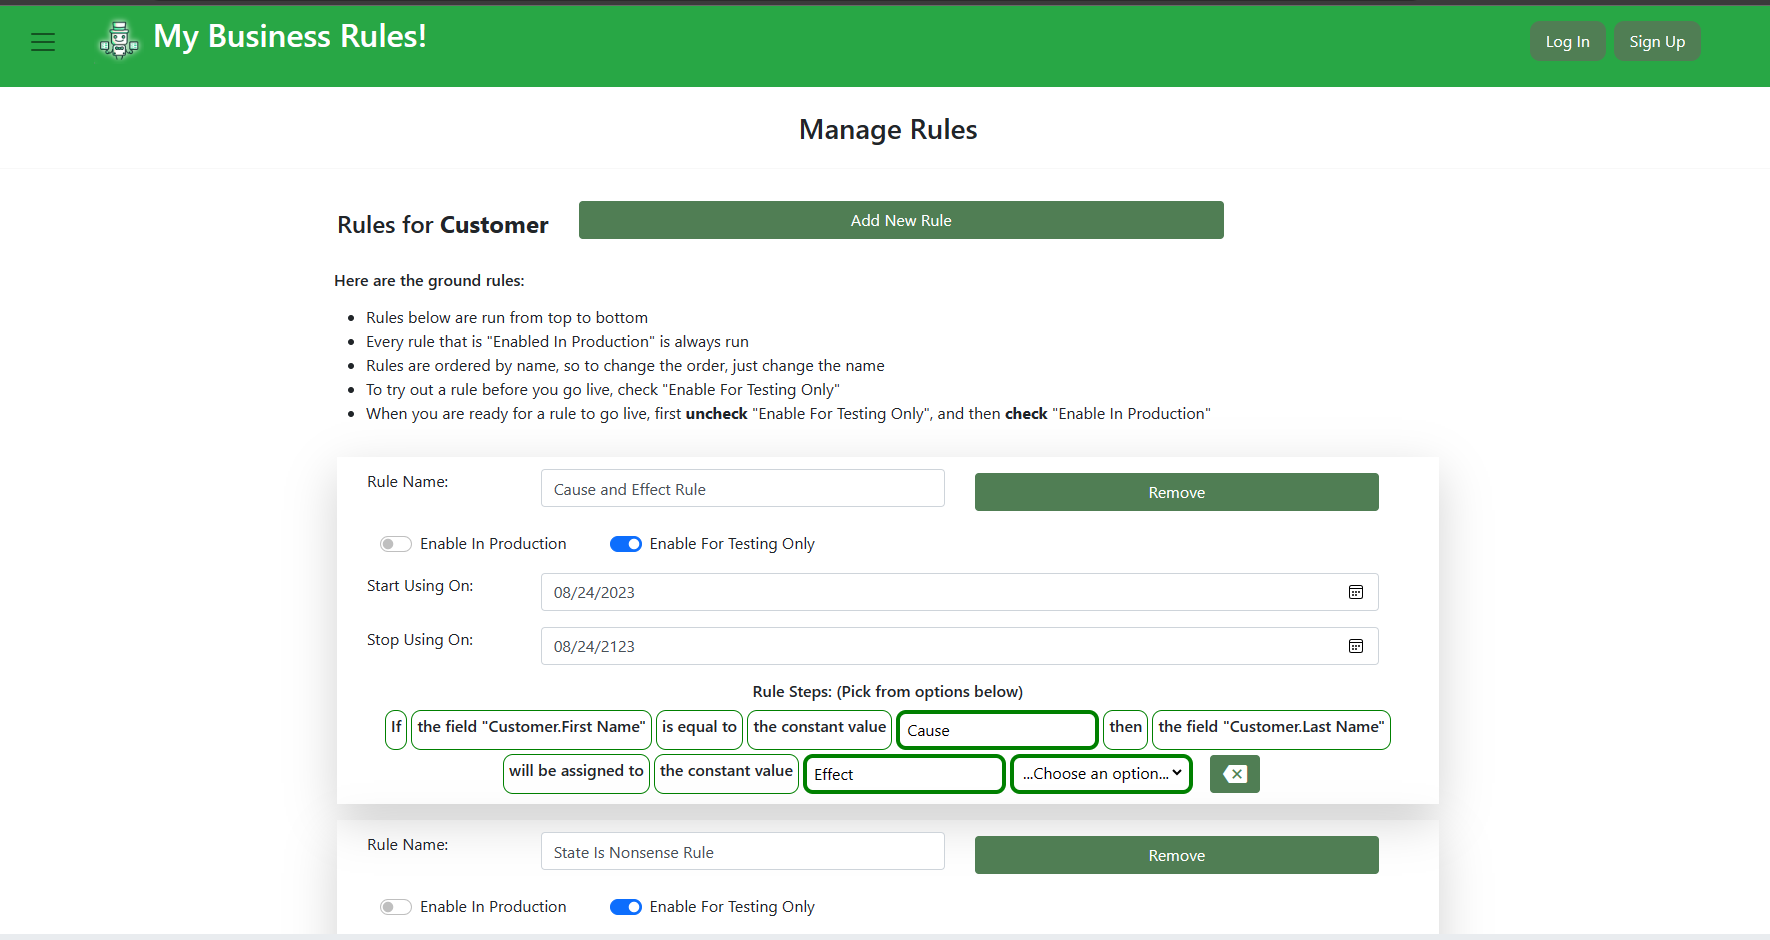
Task: Select the constant value step before Cause
Action: [x=820, y=729]
